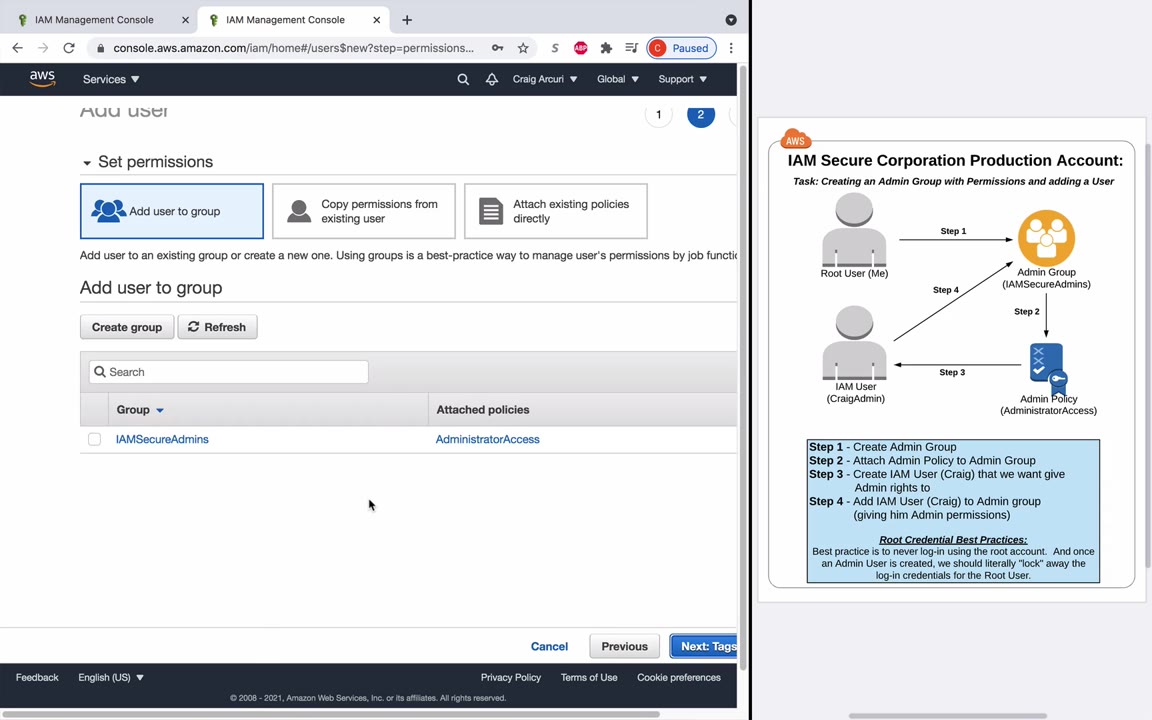Click the Feedback link in footer
This screenshot has height=720, width=1152.
tap(37, 677)
